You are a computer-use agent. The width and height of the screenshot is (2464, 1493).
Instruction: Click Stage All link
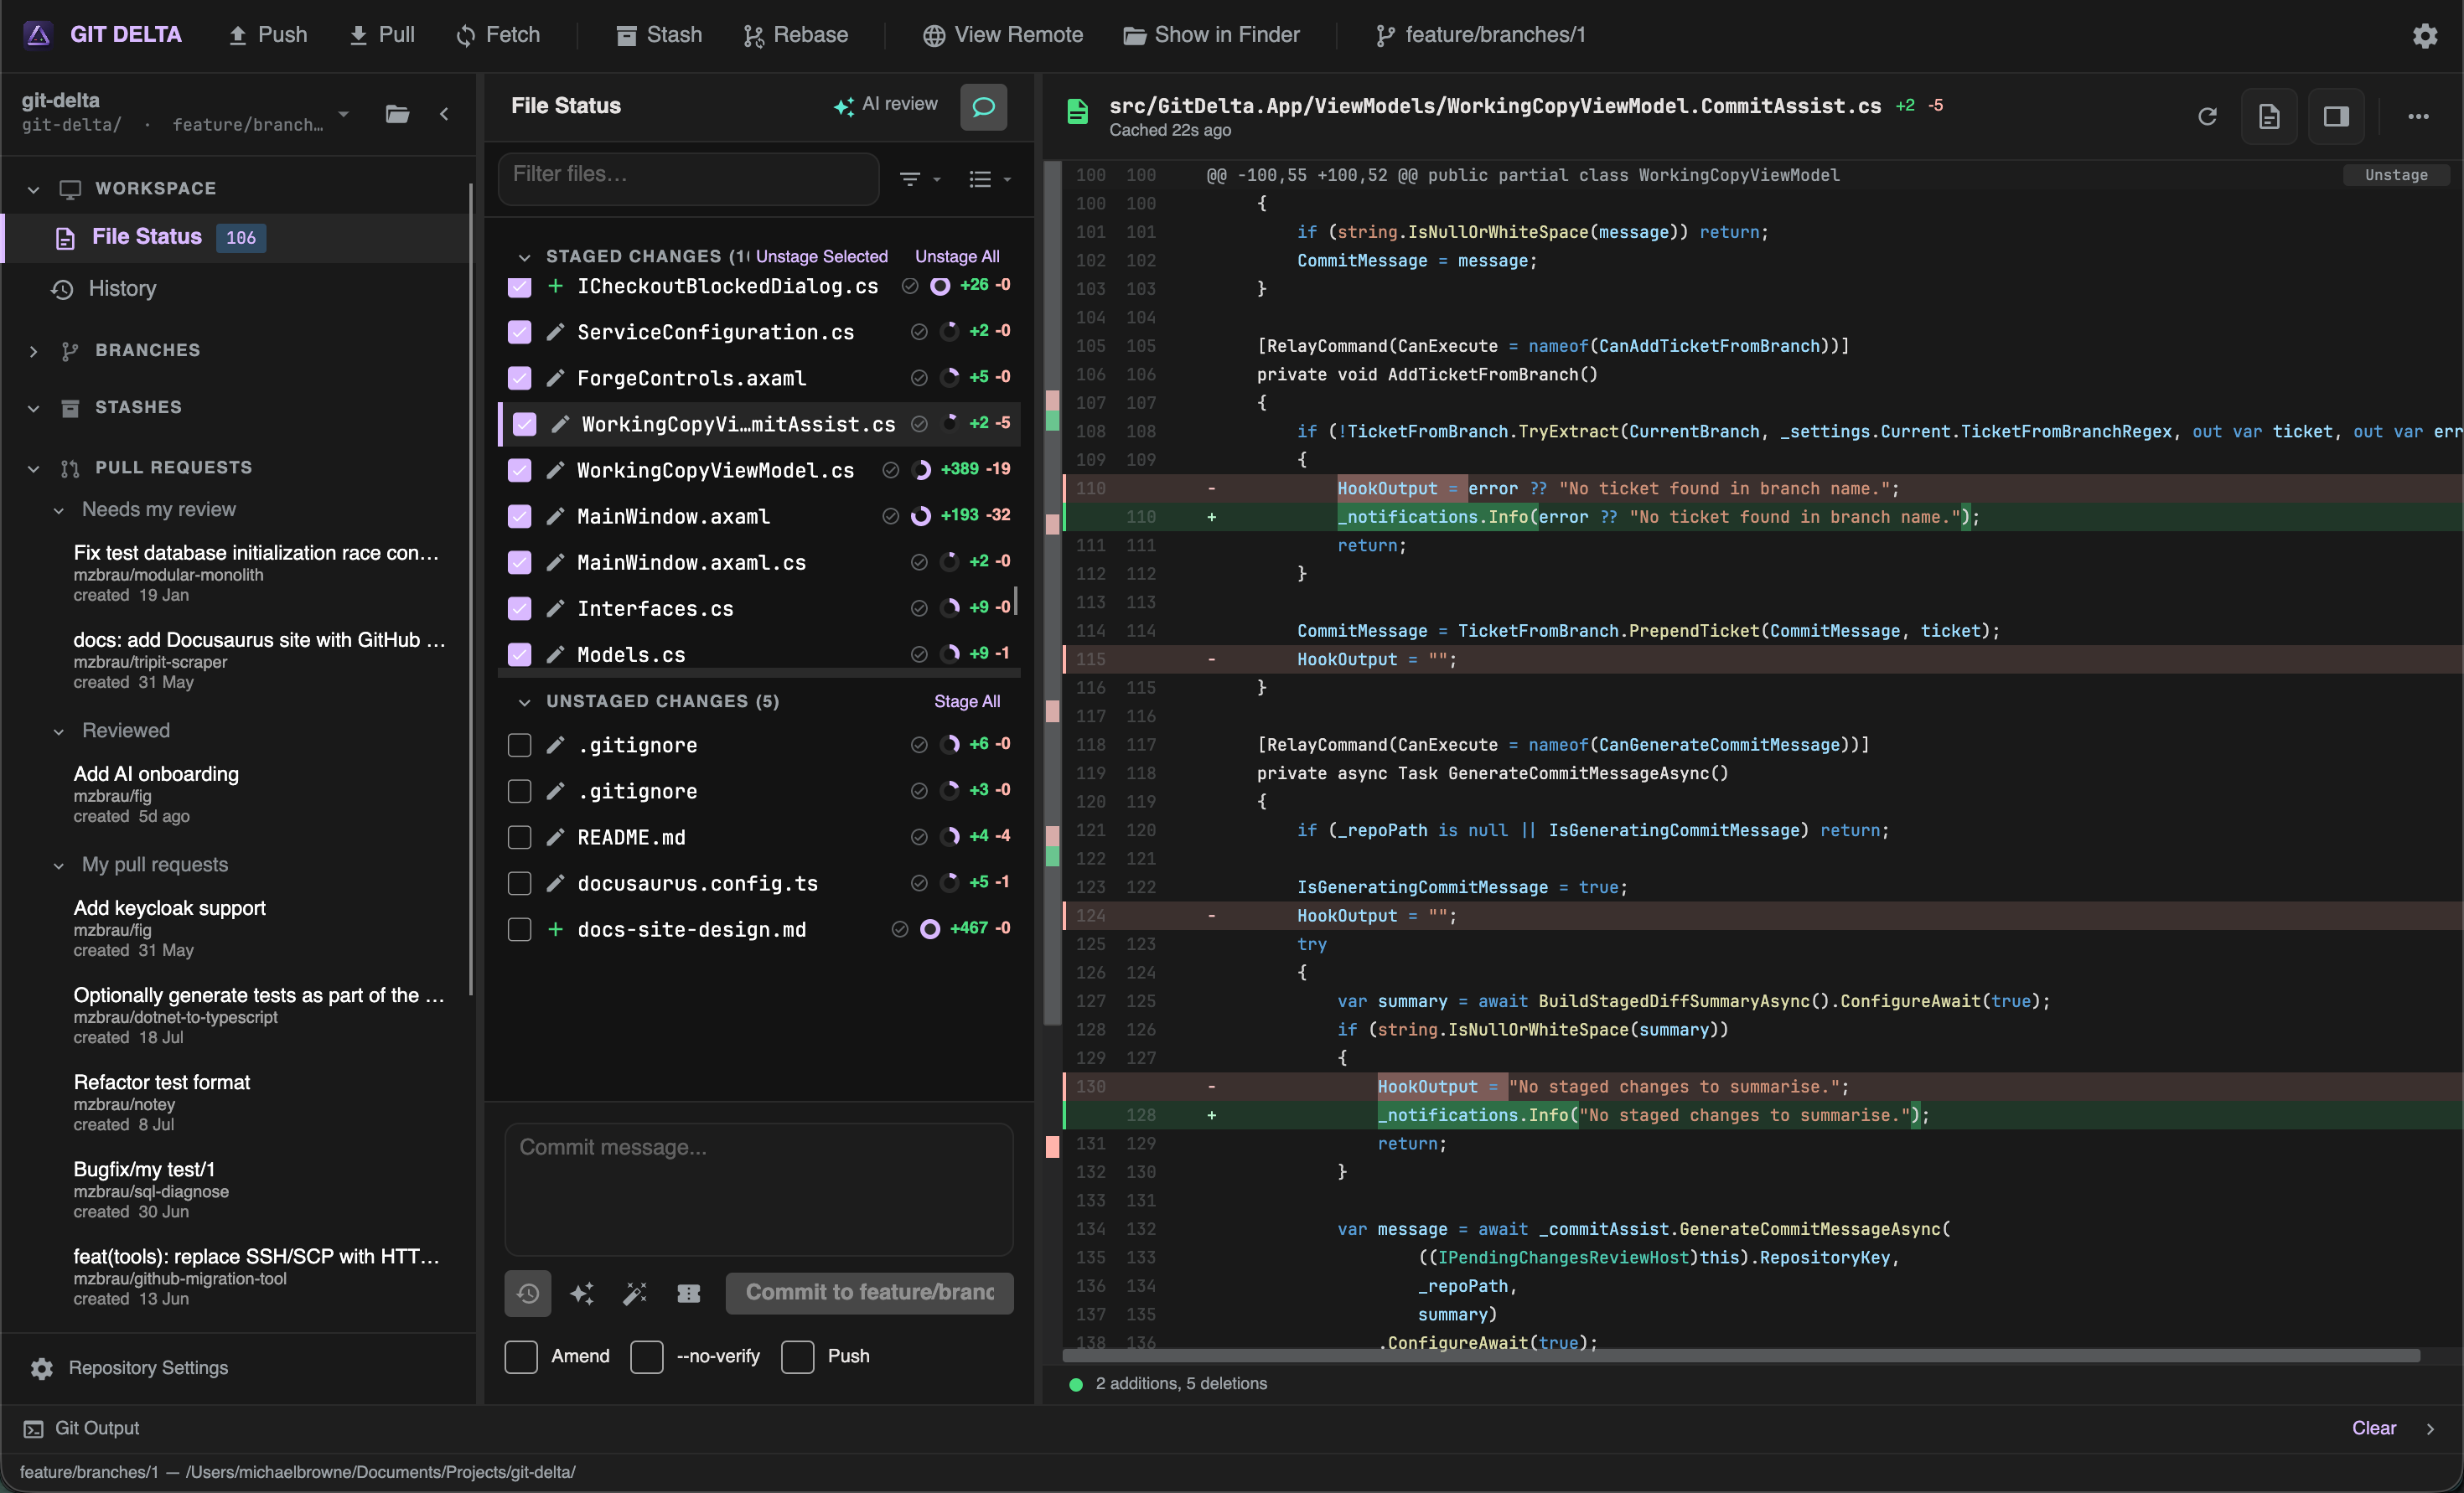967,701
